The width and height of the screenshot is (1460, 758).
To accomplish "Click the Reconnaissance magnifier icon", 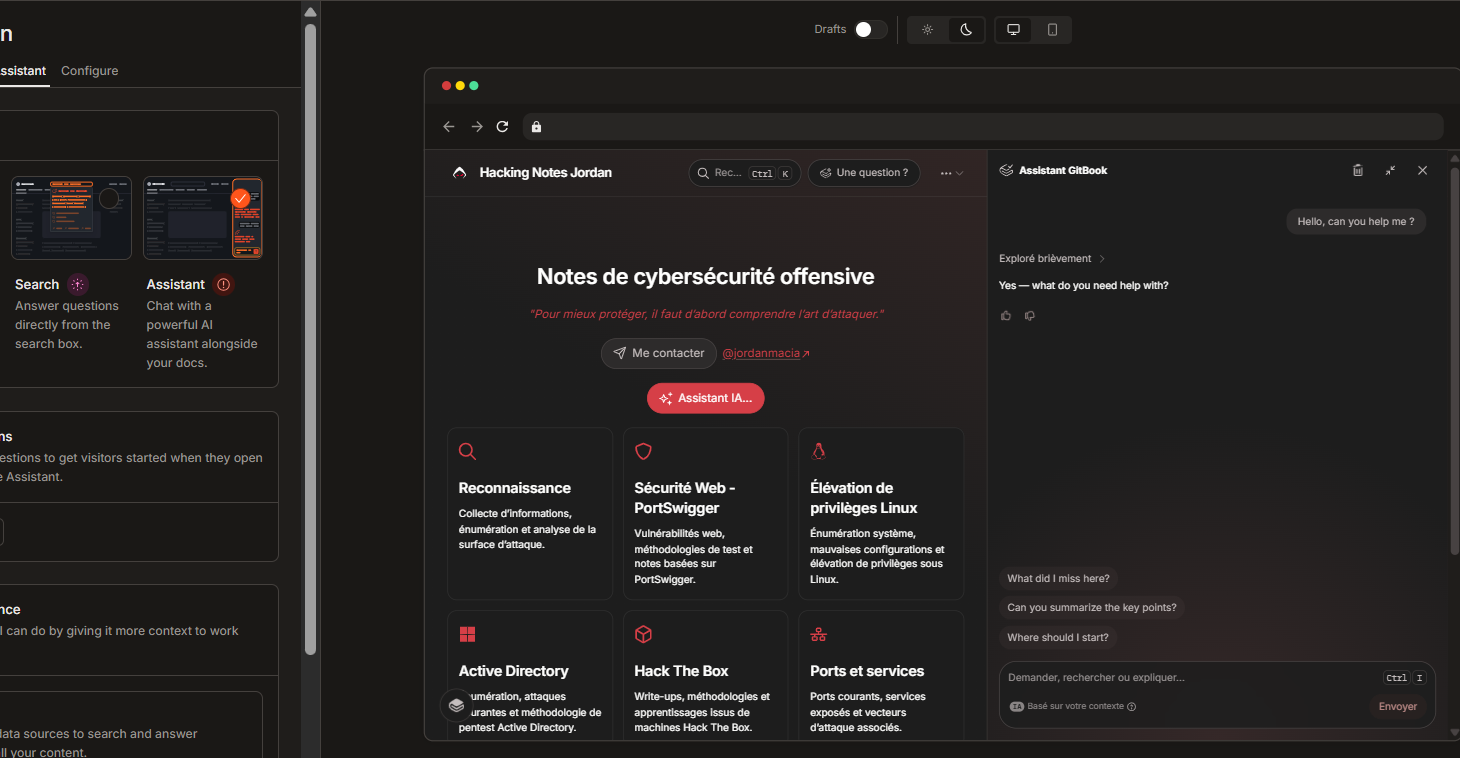I will click(x=467, y=452).
